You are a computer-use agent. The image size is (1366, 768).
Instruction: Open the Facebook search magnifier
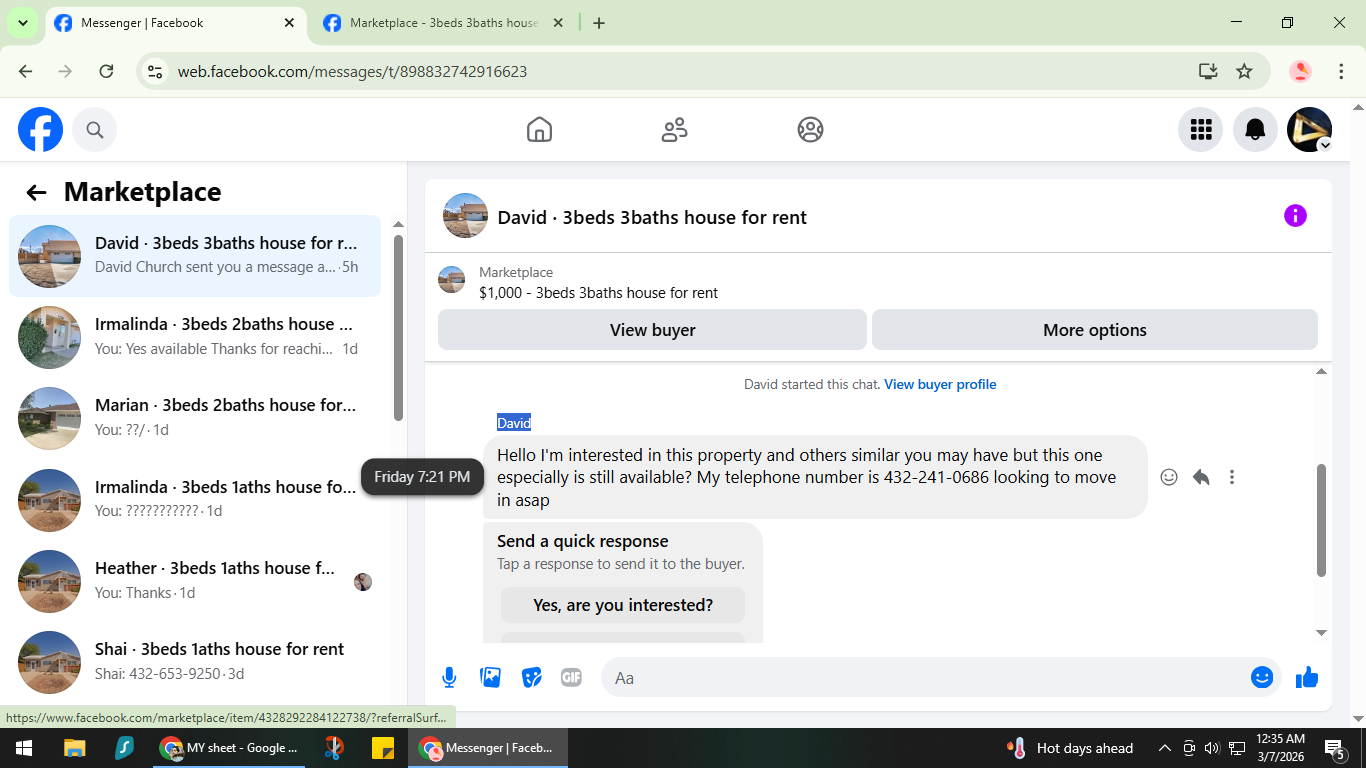95,130
